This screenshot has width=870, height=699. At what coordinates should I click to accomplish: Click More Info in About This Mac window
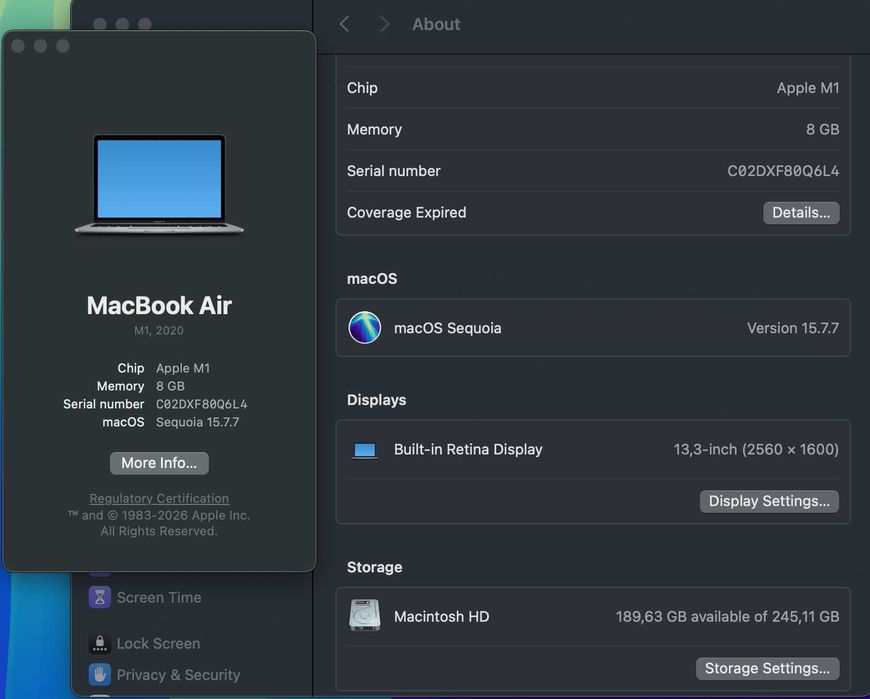[x=159, y=463]
